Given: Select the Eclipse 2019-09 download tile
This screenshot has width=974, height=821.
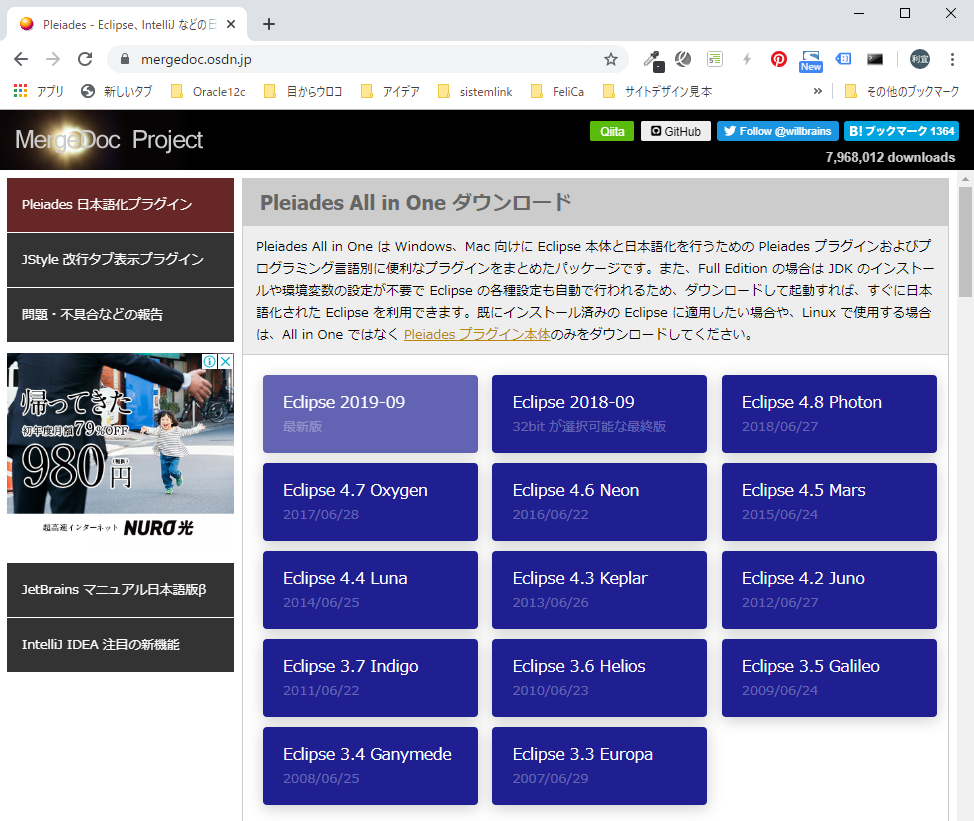Looking at the screenshot, I should click(x=370, y=414).
